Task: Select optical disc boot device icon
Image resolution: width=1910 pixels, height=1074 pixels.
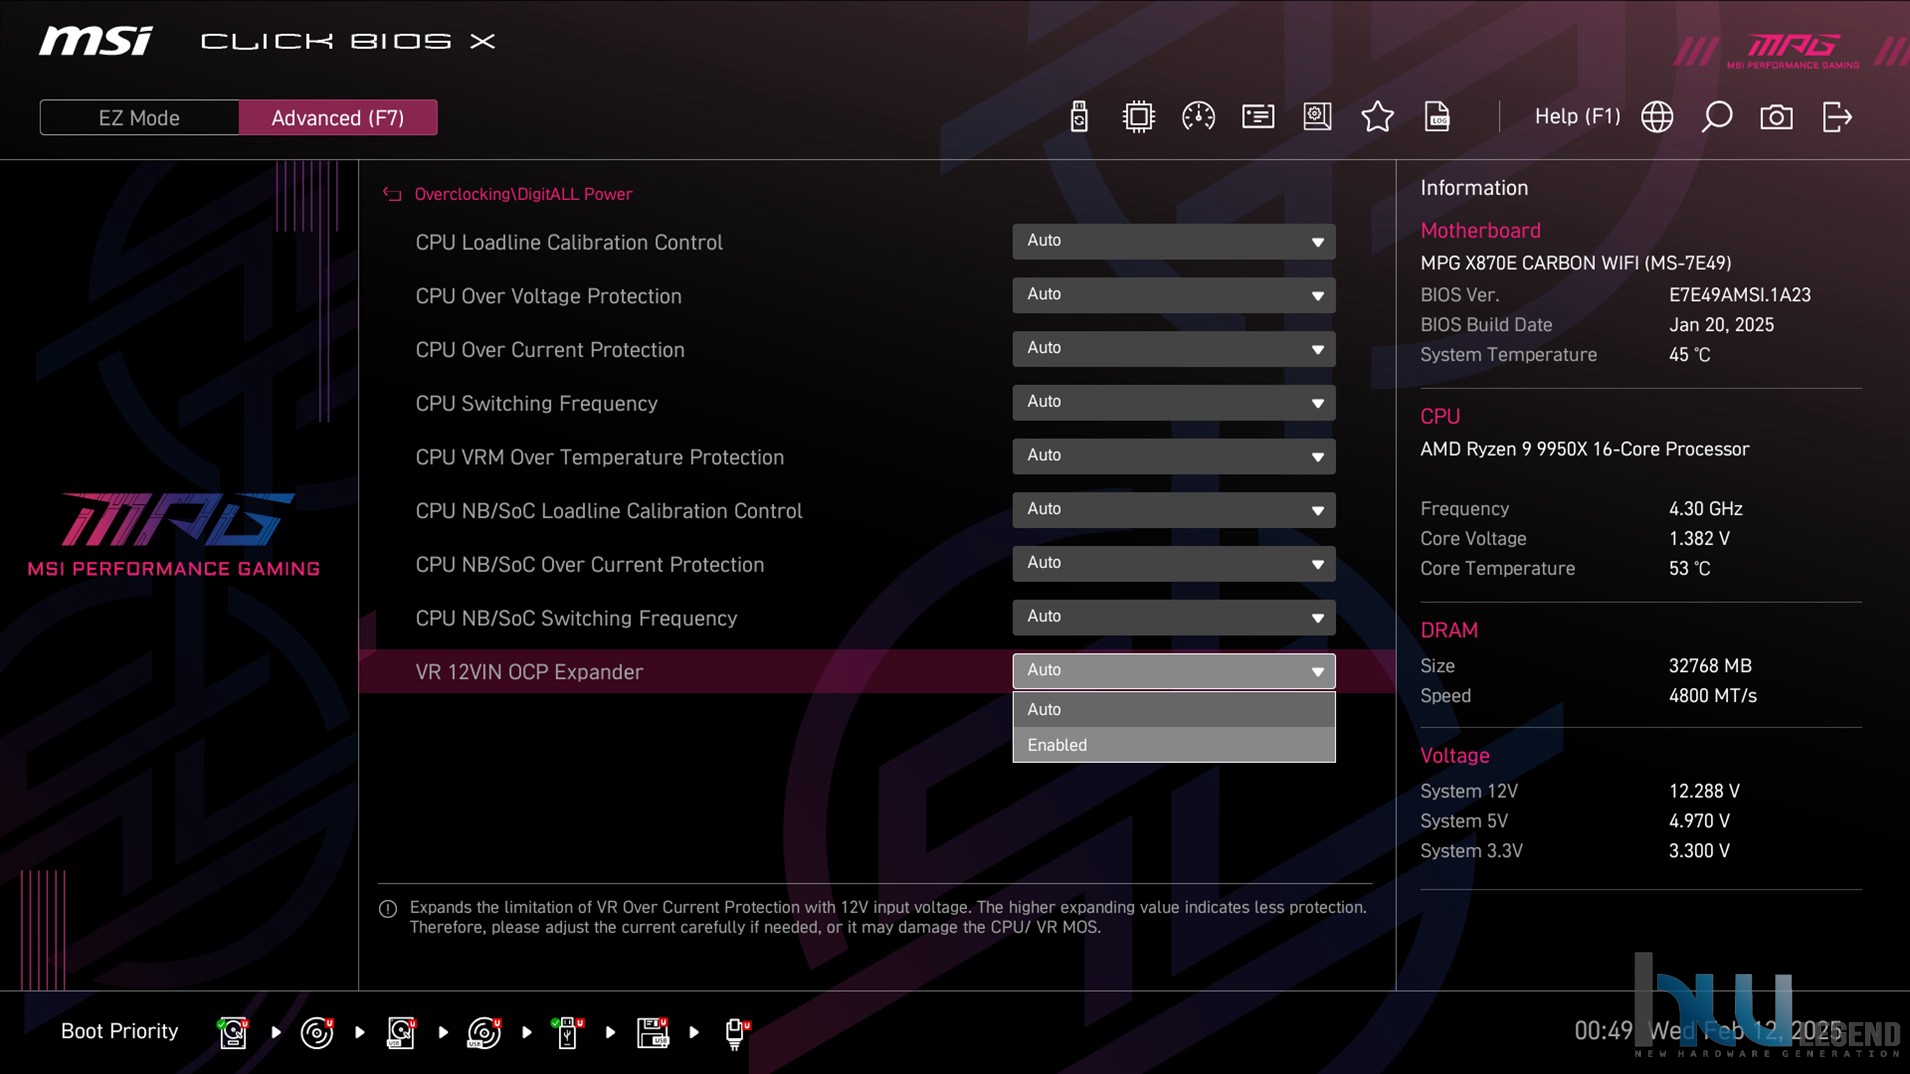Action: [x=317, y=1032]
